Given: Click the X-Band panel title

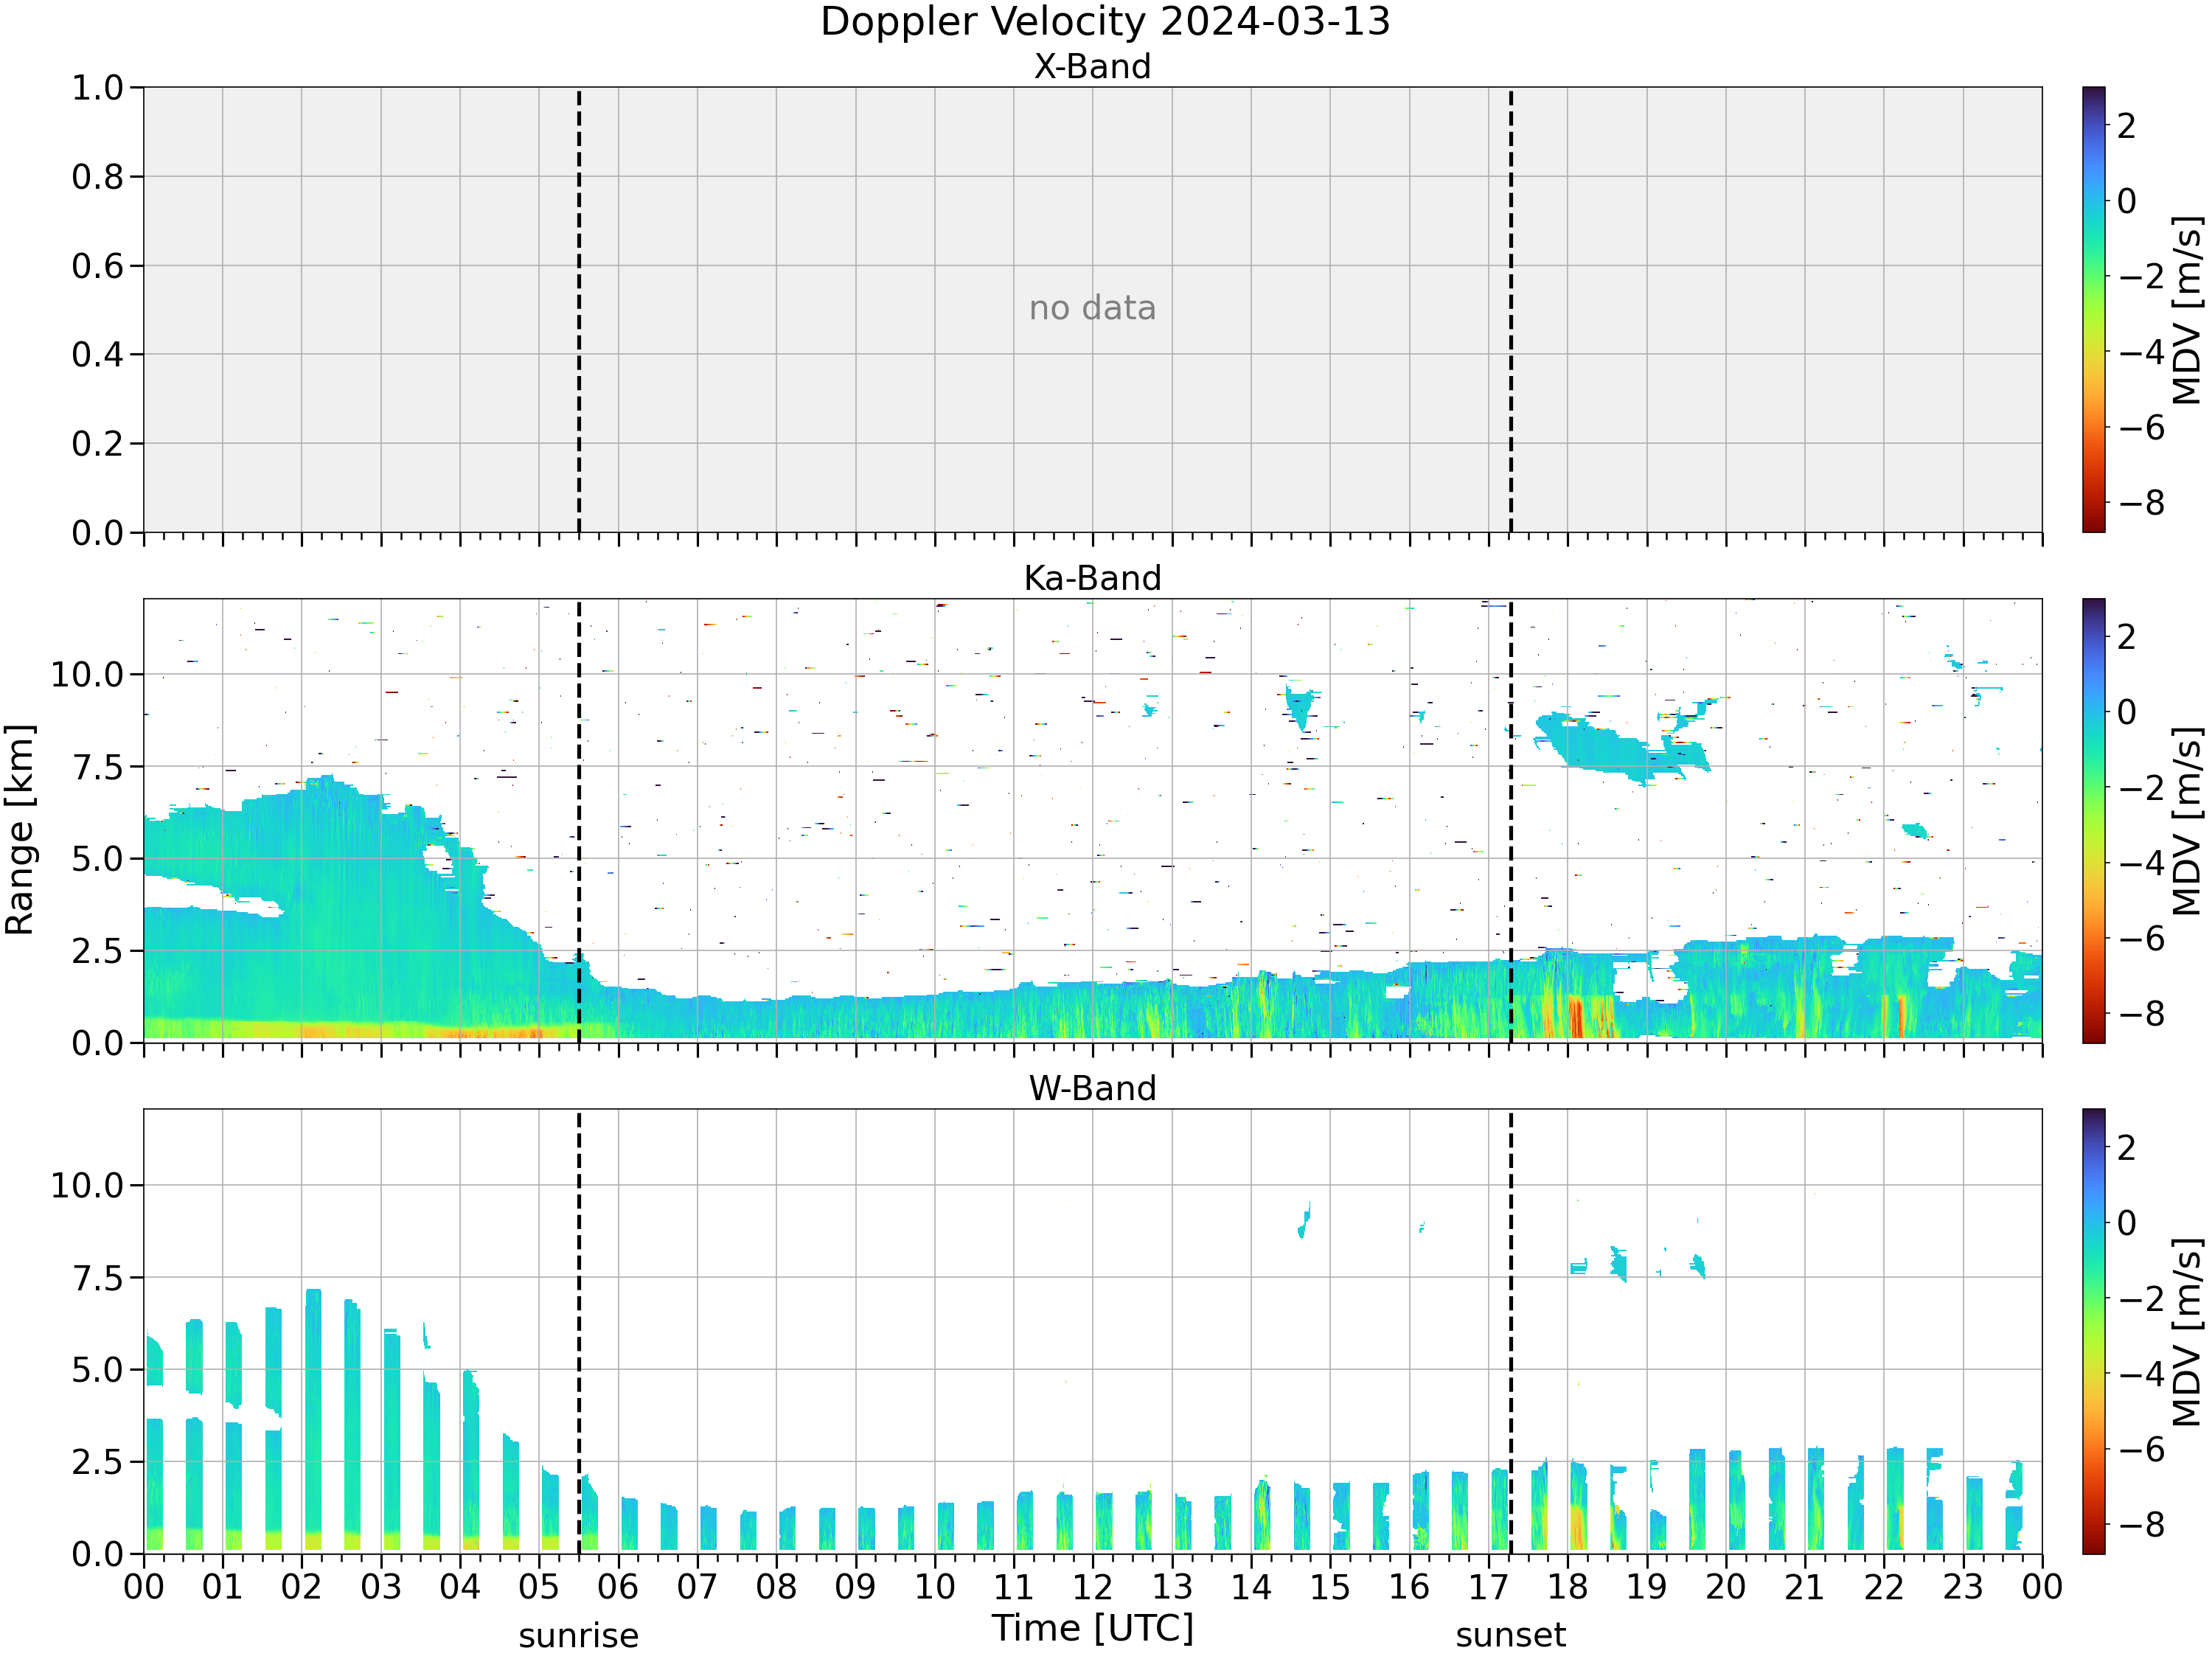Looking at the screenshot, I should (1092, 66).
